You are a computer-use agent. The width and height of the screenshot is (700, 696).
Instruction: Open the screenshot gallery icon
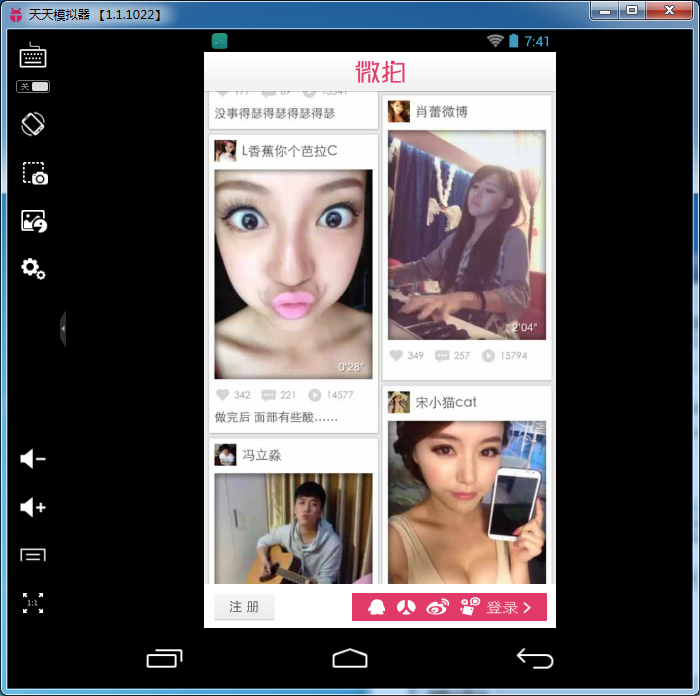coord(34,221)
